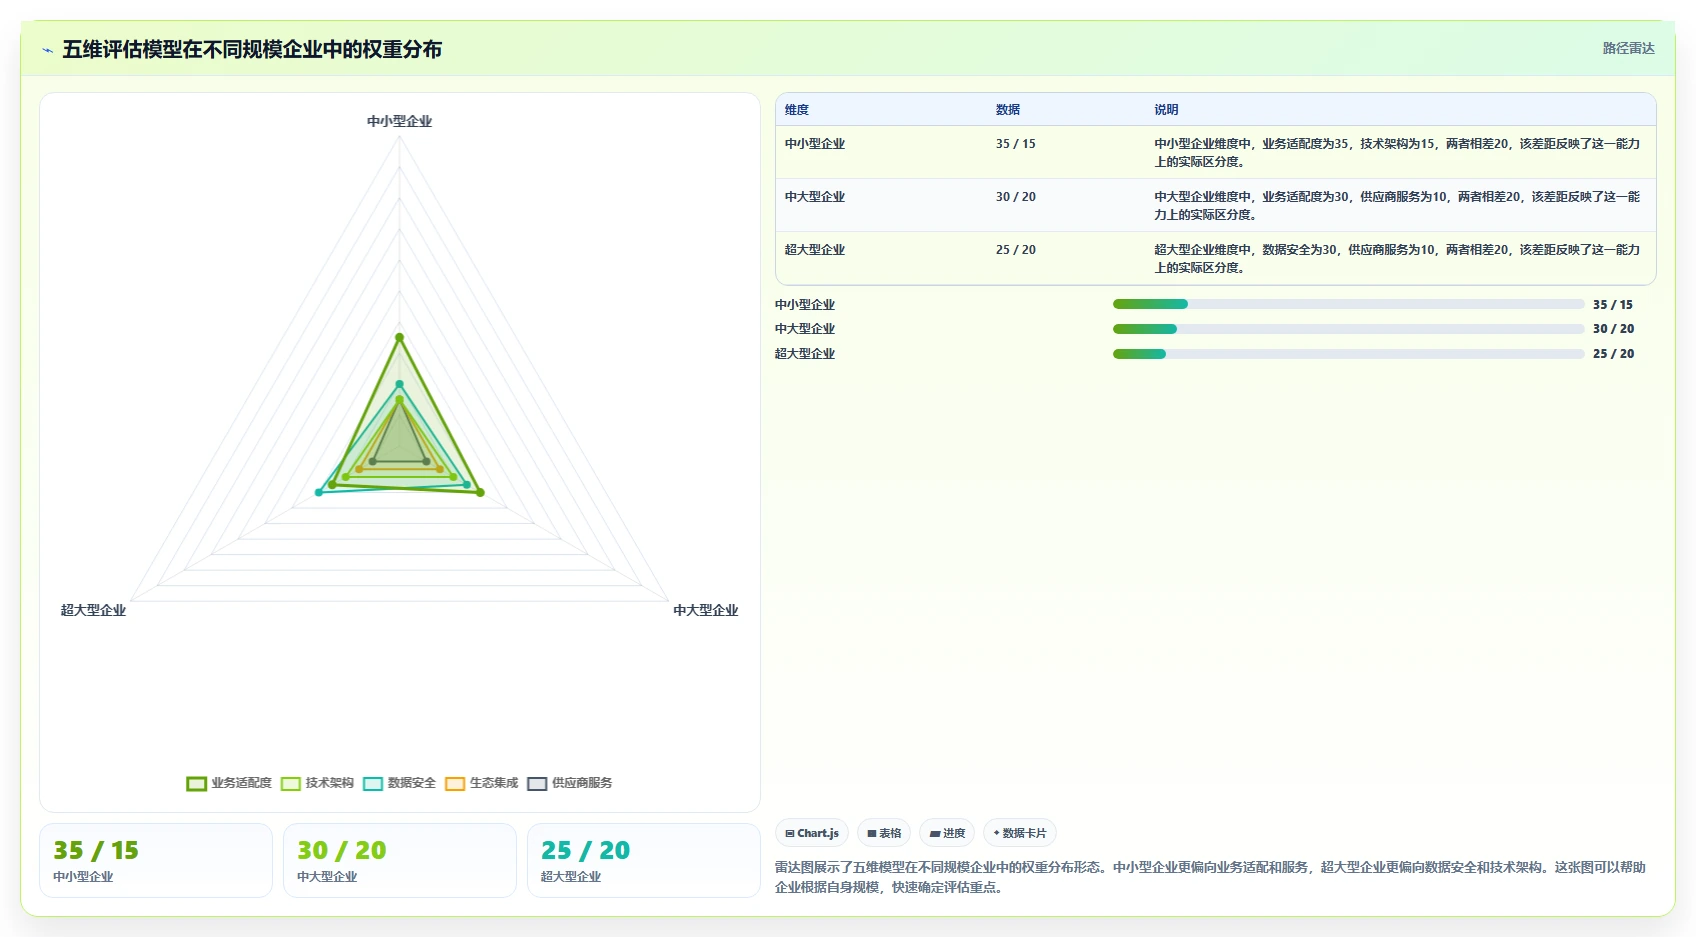The width and height of the screenshot is (1696, 937).
Task: Toggle the 技术架构 legend item
Action: 318,783
